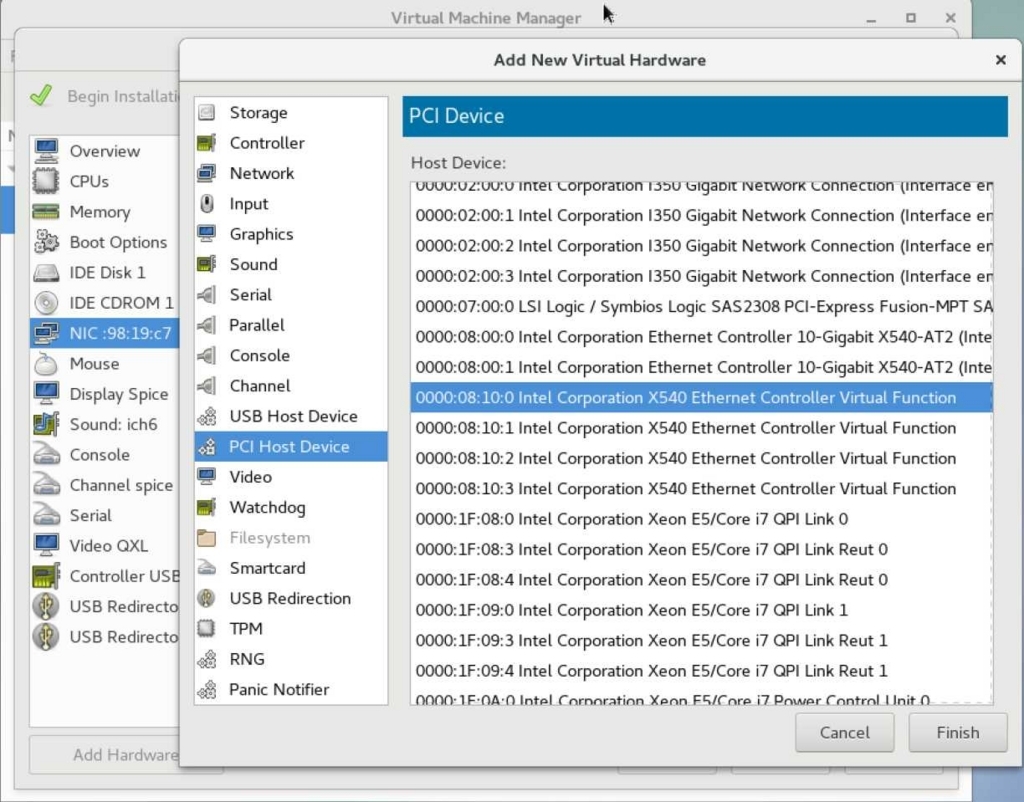Click the RNG icon
This screenshot has height=802, width=1024.
(x=207, y=659)
